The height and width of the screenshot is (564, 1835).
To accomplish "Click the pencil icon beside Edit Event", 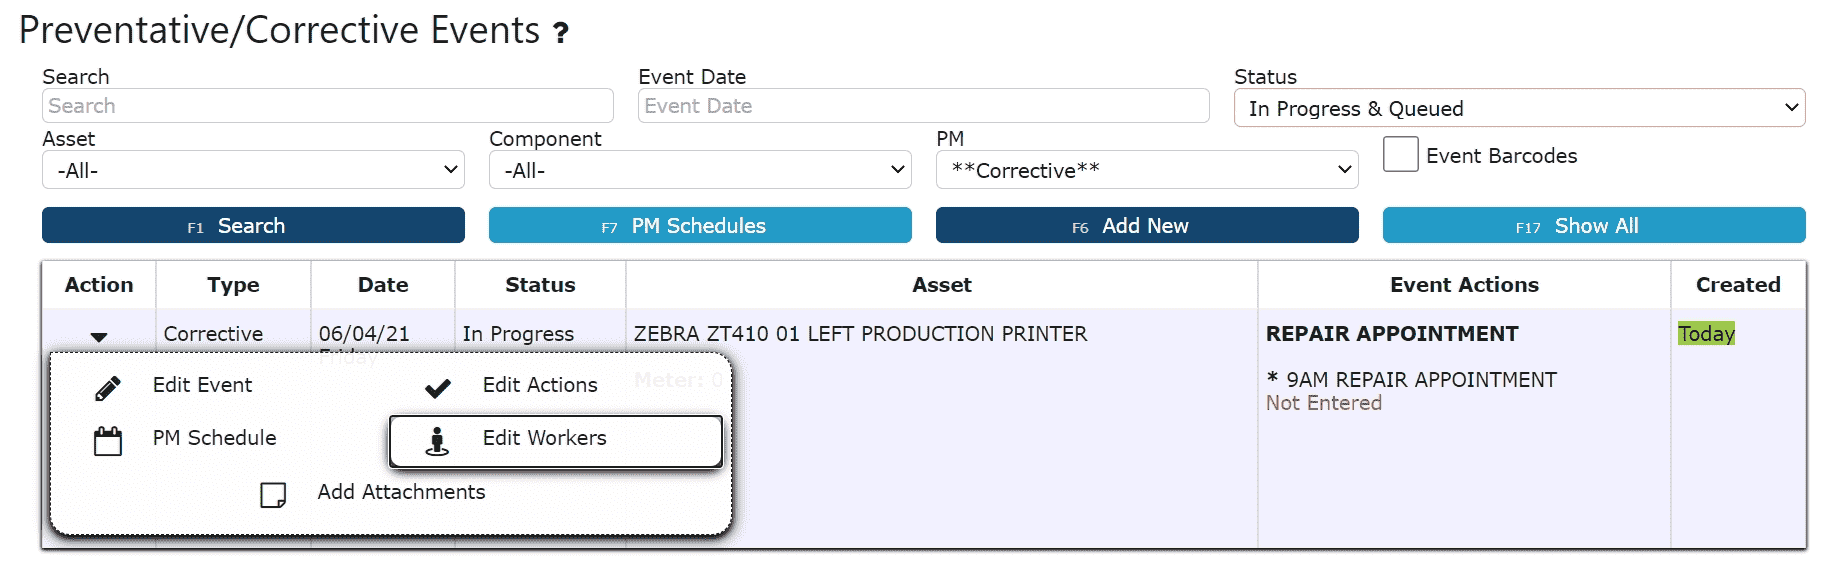I will pyautogui.click(x=108, y=388).
